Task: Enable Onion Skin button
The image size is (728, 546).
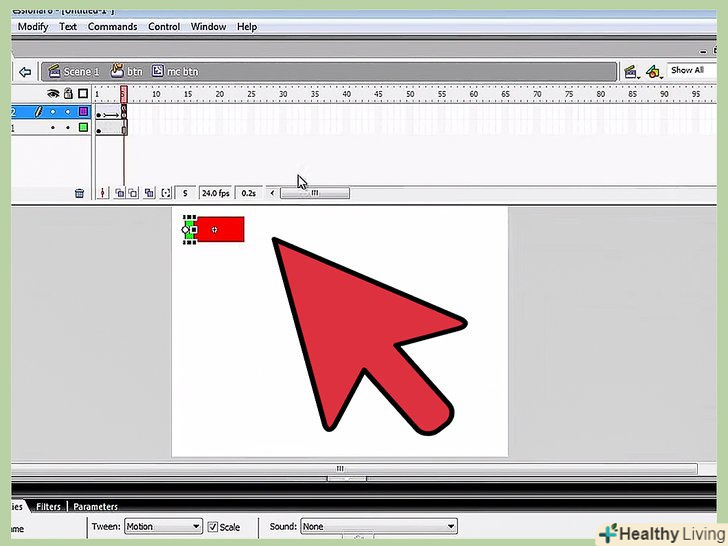Action: point(119,193)
